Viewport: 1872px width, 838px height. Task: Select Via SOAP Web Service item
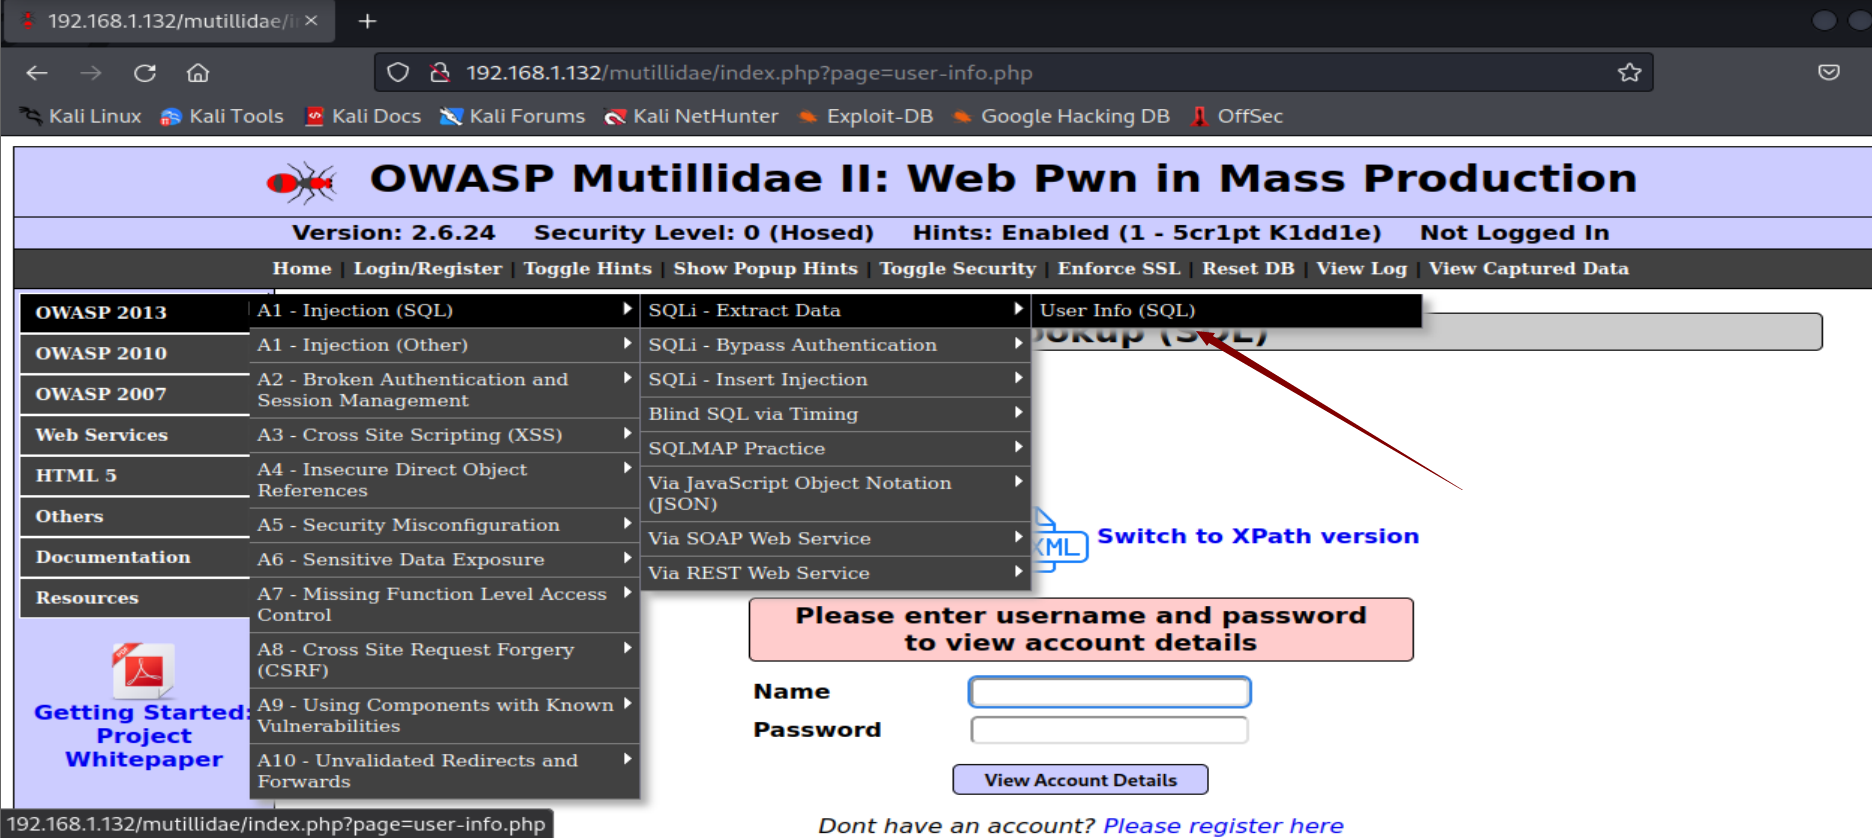pyautogui.click(x=835, y=539)
